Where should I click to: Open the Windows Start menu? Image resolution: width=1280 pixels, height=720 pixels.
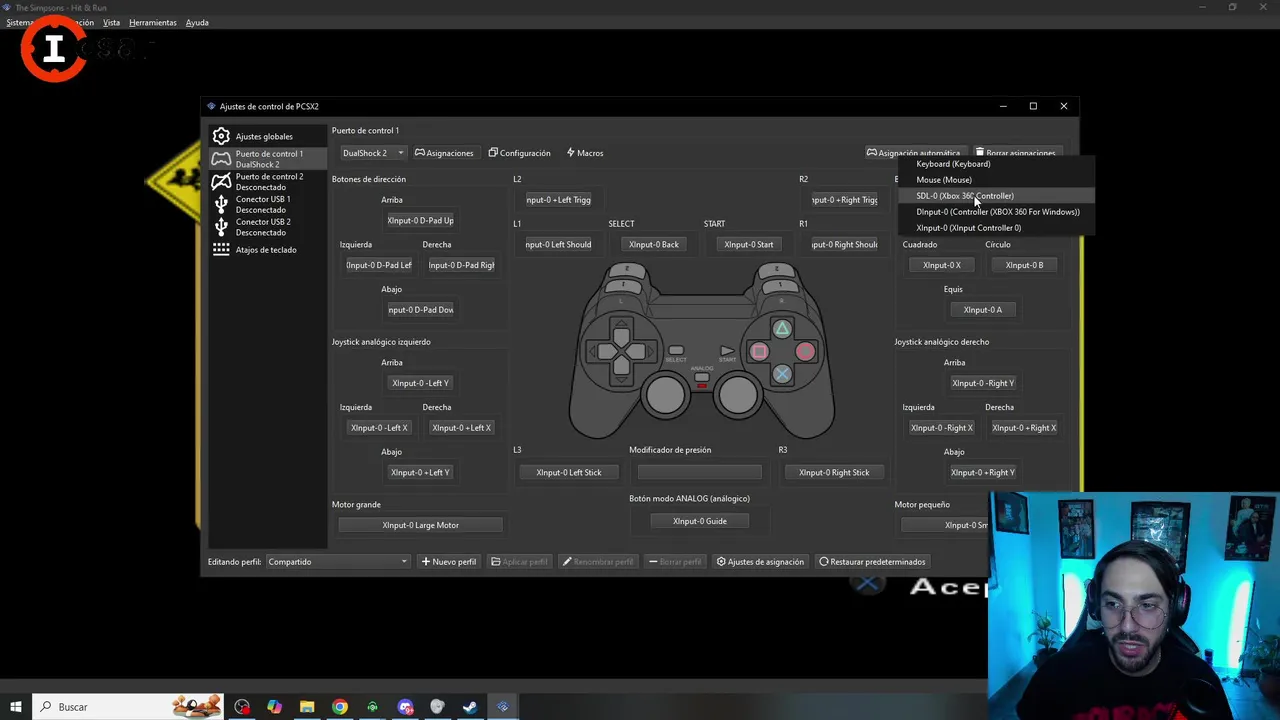[15, 707]
